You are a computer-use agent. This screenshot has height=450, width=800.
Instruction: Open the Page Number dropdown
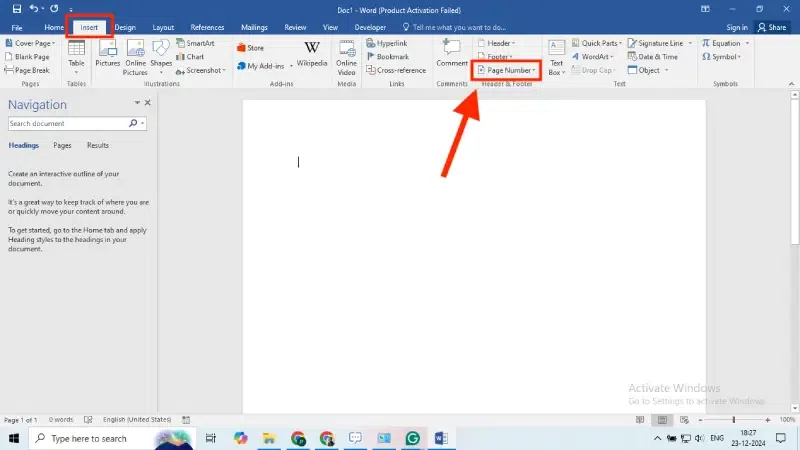point(507,70)
